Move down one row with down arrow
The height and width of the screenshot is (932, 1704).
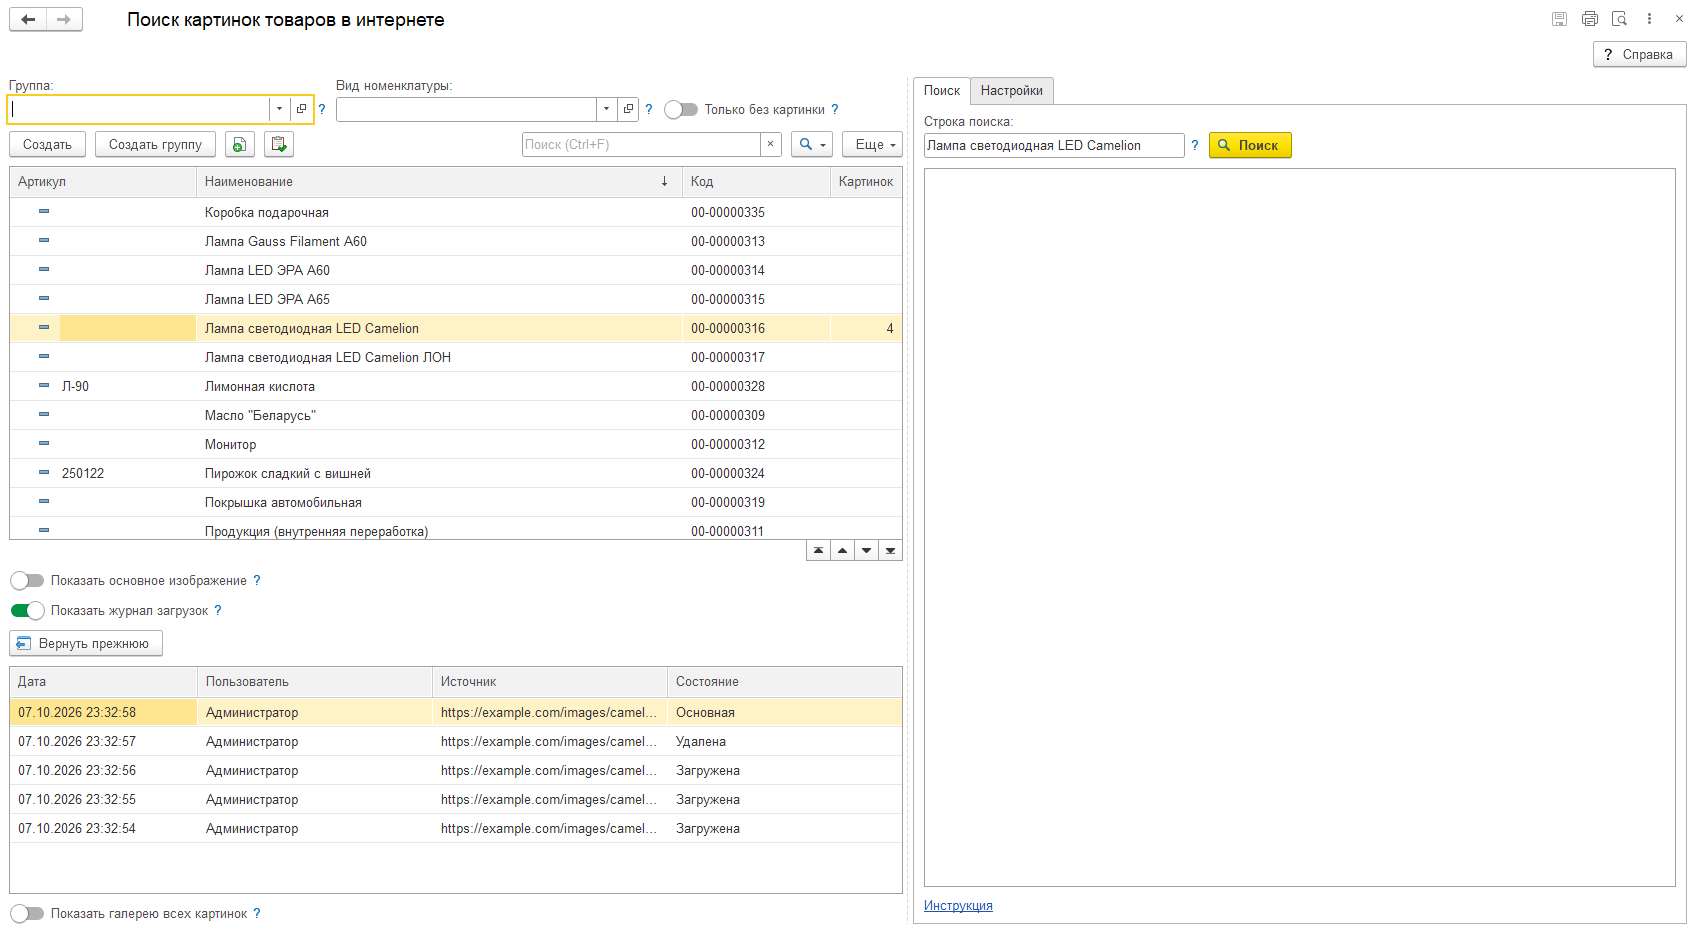pyautogui.click(x=867, y=551)
